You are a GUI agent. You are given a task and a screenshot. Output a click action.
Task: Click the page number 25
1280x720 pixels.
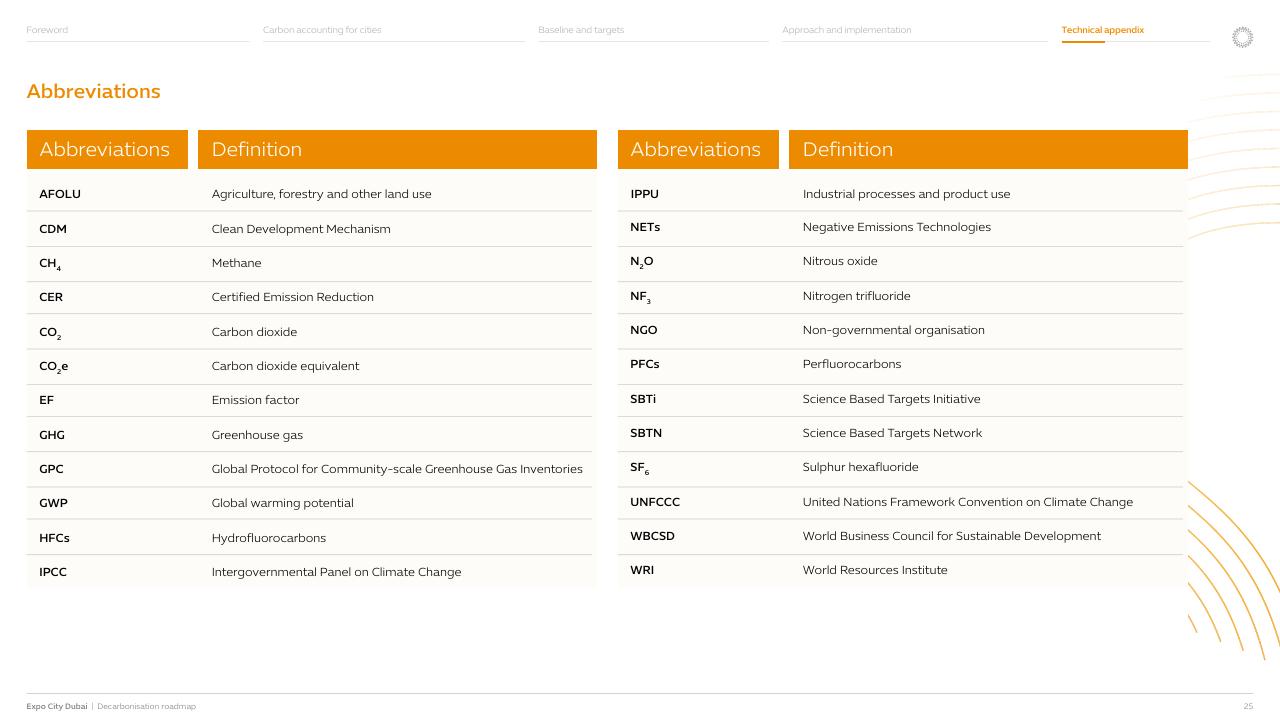coord(1248,706)
